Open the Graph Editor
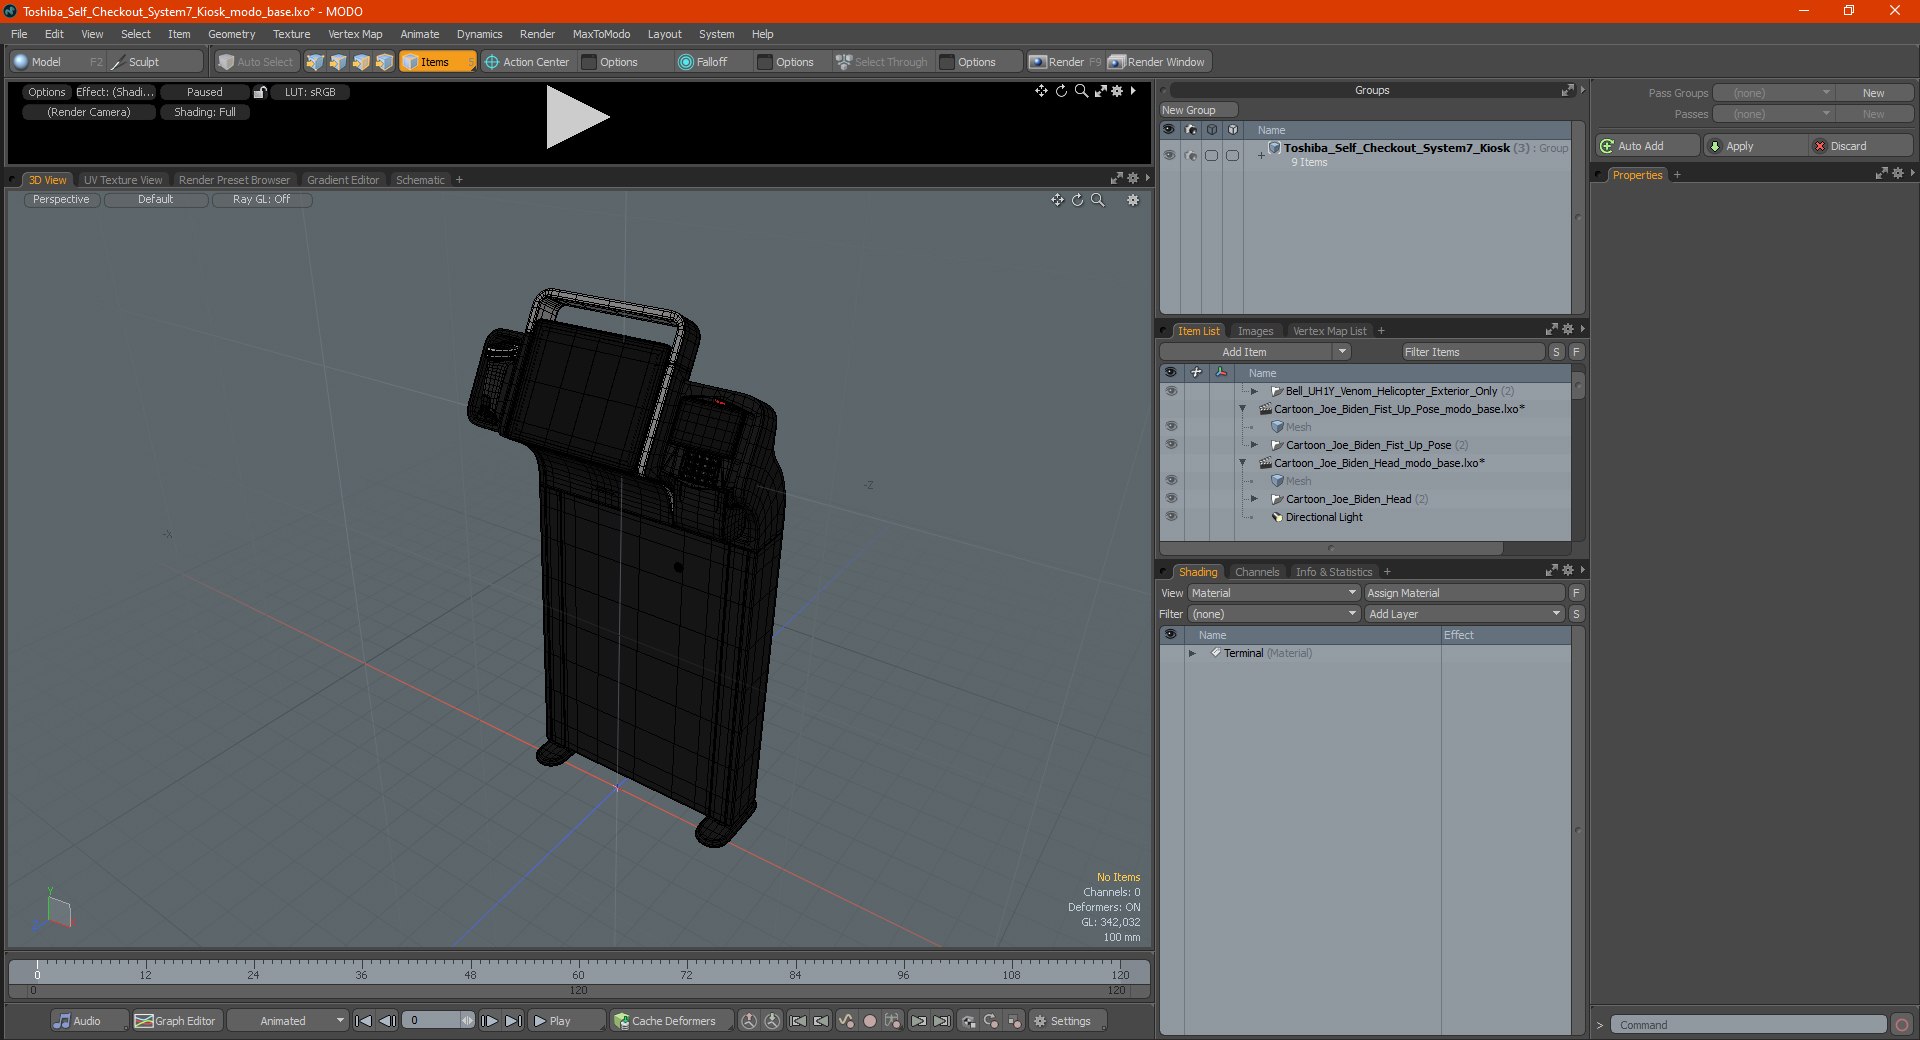Image resolution: width=1920 pixels, height=1040 pixels. click(x=175, y=1021)
